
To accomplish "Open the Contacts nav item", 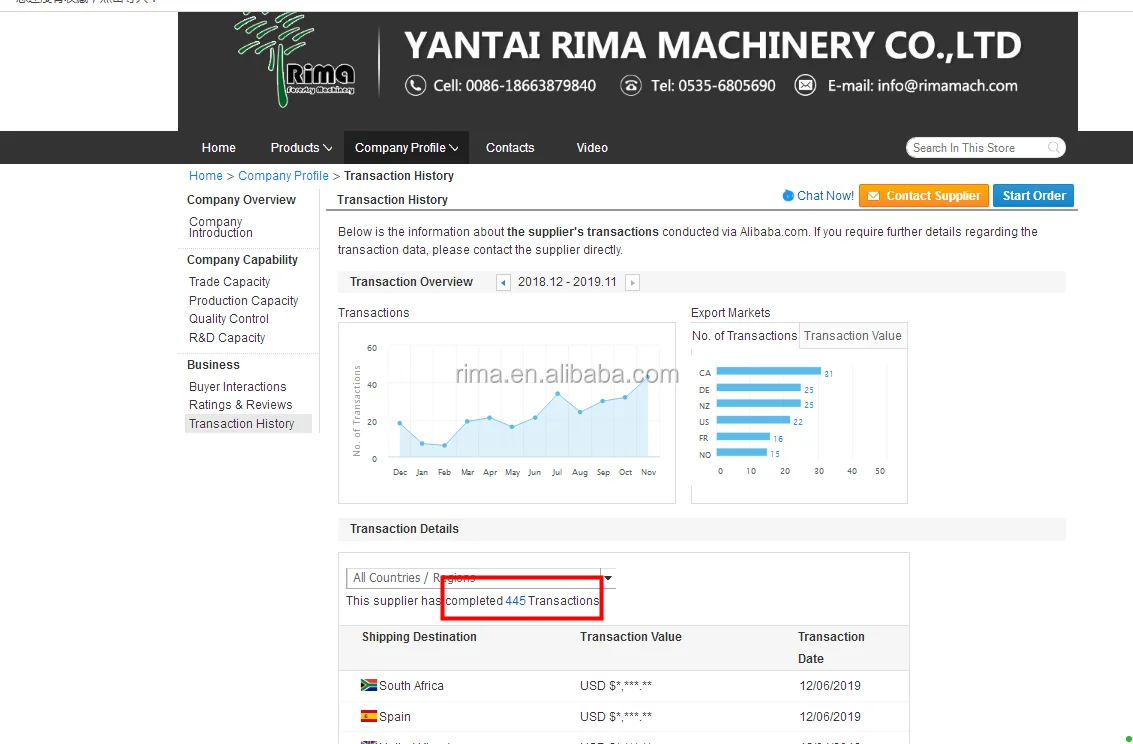I will [510, 148].
